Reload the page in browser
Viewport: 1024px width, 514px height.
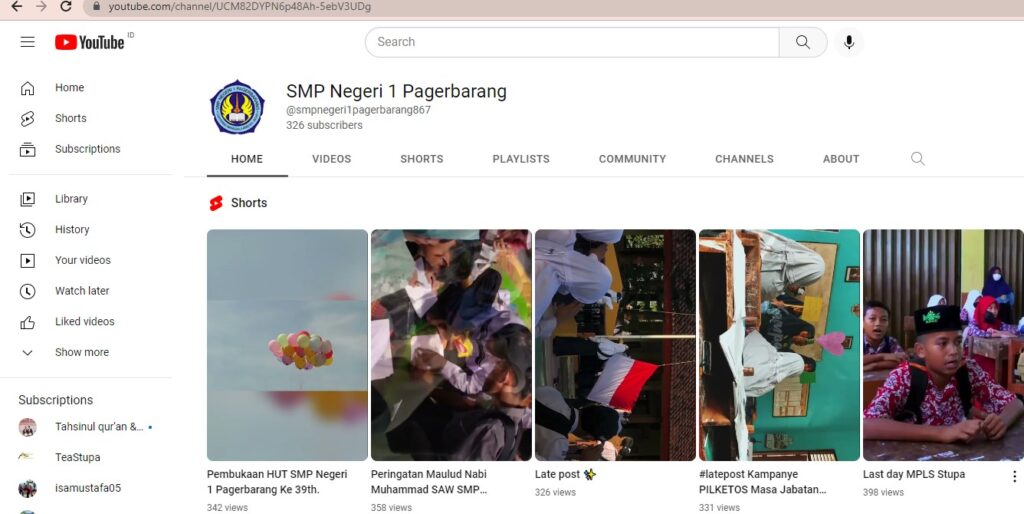pyautogui.click(x=66, y=7)
